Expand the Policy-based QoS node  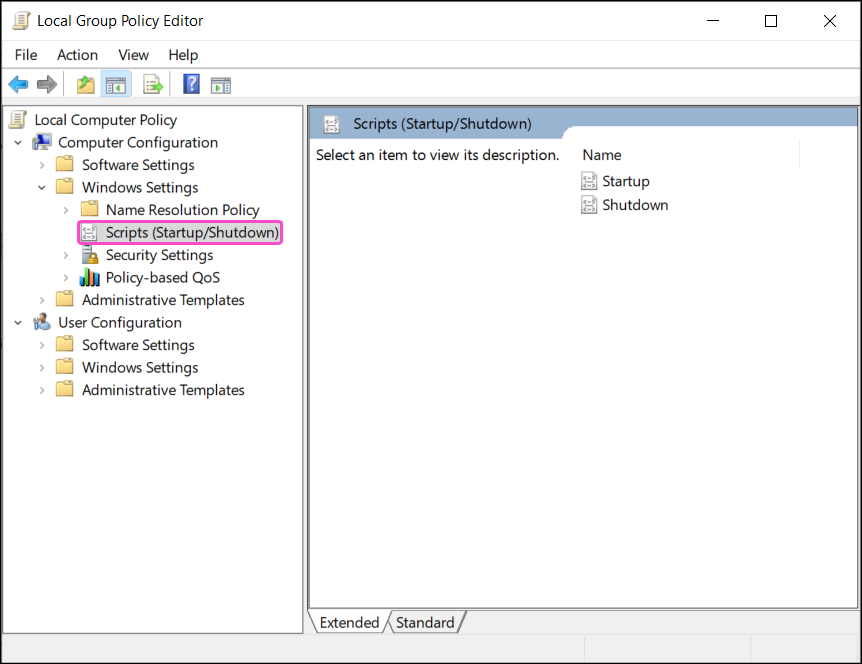pos(66,277)
